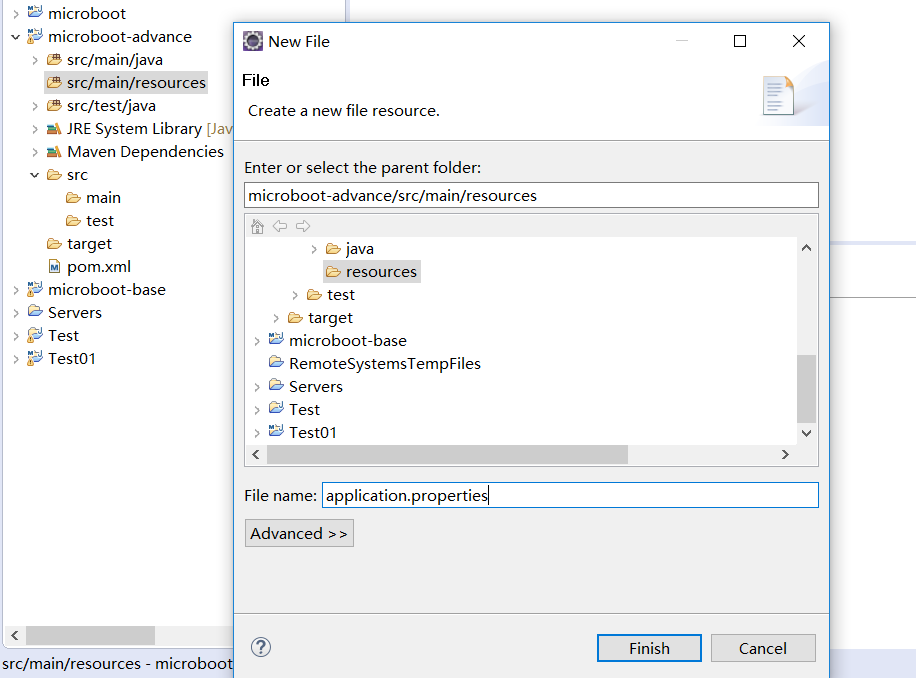Expand the target folder in dialog tree
Screen dimensions: 916x678
(x=276, y=318)
